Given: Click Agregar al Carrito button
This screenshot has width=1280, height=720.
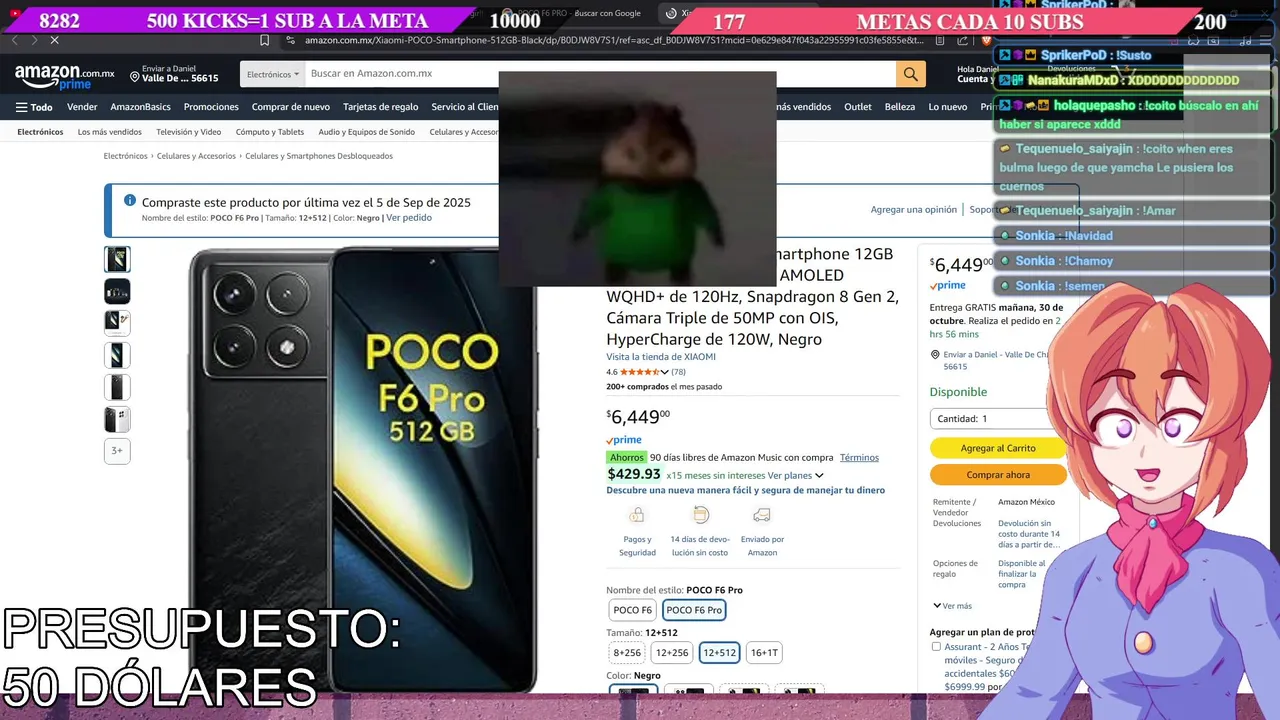Looking at the screenshot, I should [998, 448].
